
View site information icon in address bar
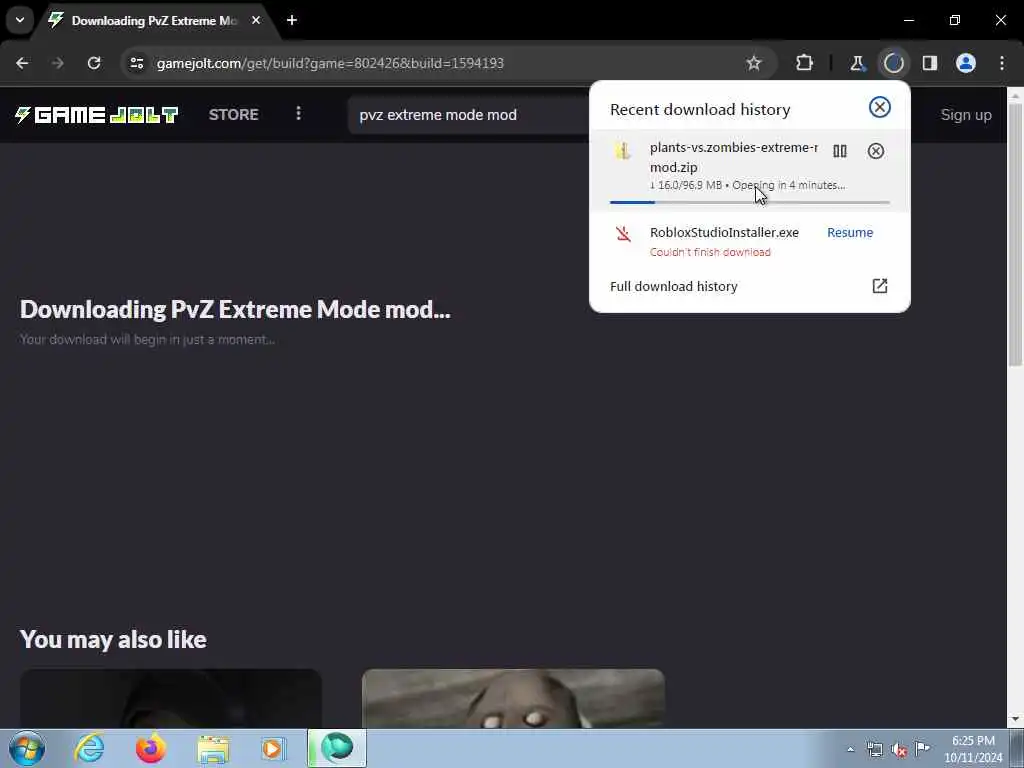(x=136, y=63)
